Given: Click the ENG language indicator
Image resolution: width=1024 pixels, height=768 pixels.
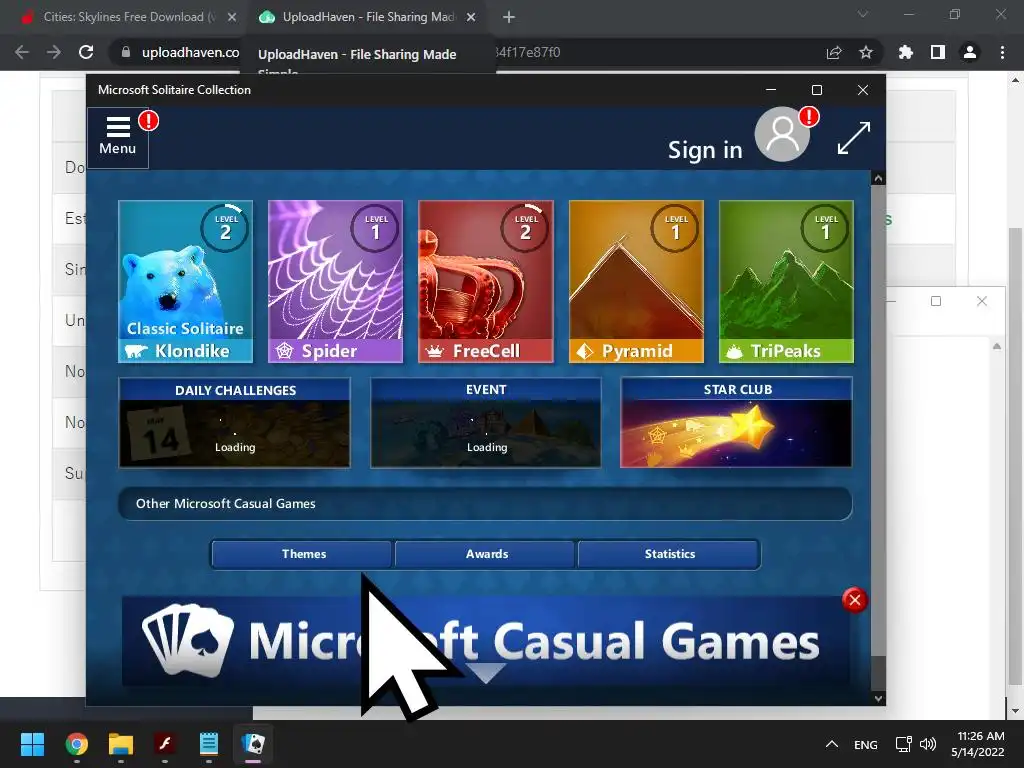Looking at the screenshot, I should [x=865, y=744].
